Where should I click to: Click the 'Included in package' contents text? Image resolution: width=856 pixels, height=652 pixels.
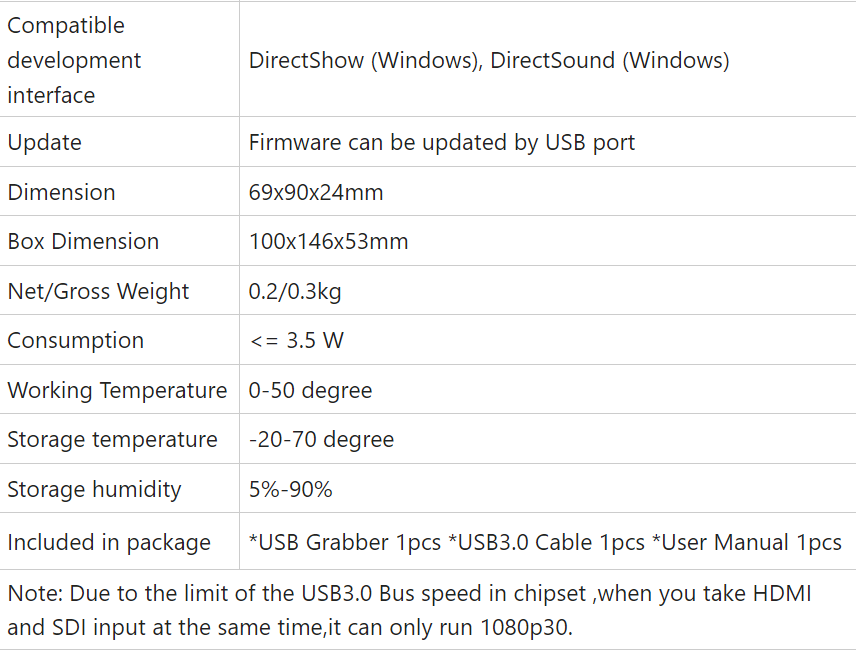(x=545, y=542)
